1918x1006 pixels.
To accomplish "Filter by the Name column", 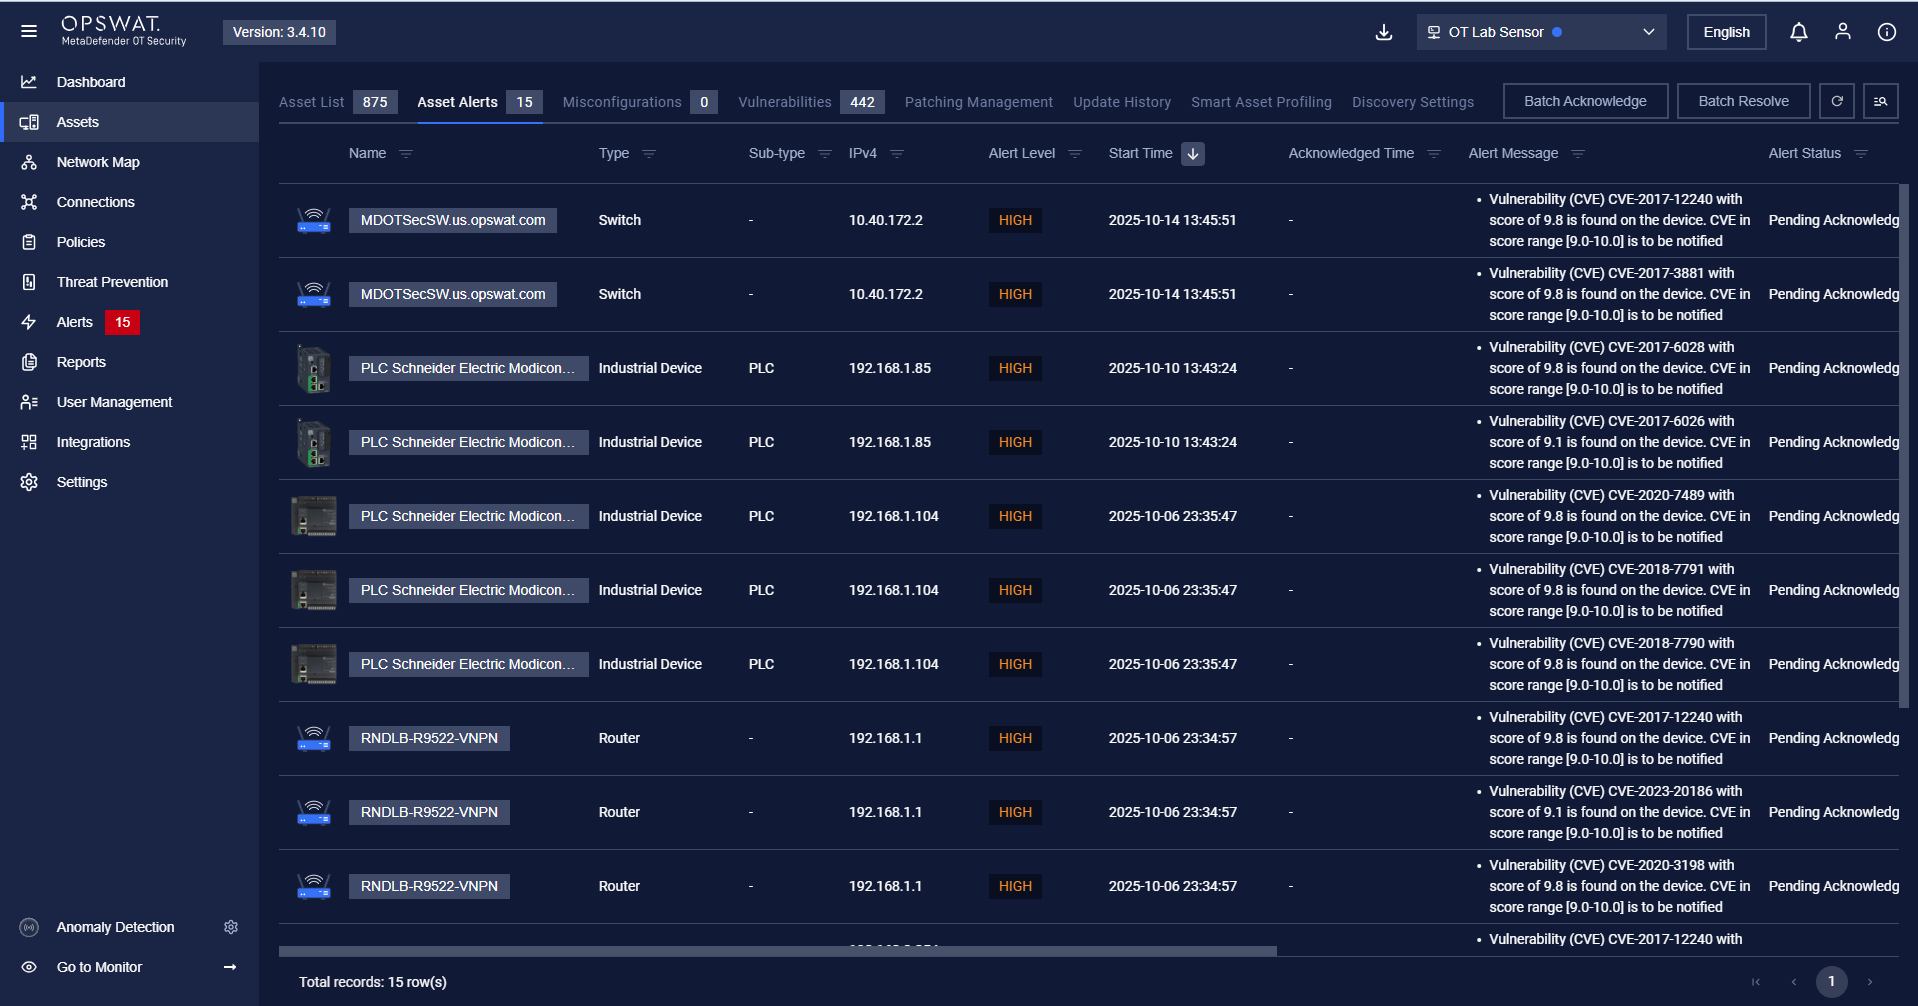I will [406, 154].
